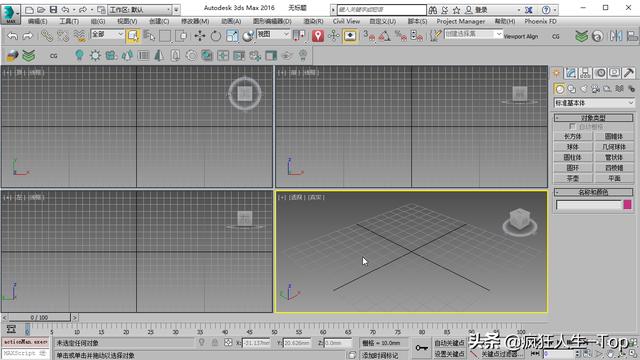
Task: Create a Box primitive using the top-left object button
Action: pos(573,136)
